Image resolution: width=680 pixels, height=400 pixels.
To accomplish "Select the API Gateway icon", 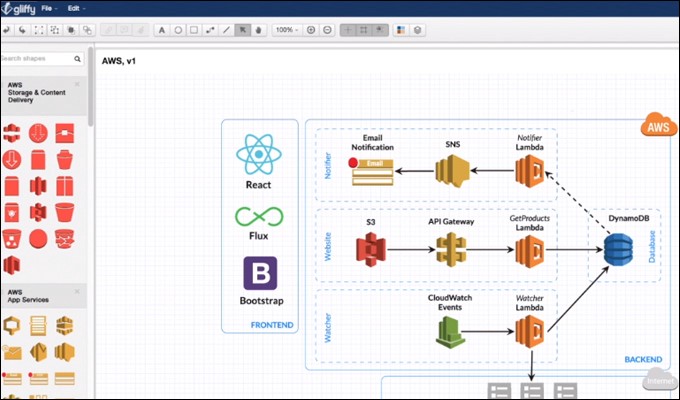I will [451, 249].
